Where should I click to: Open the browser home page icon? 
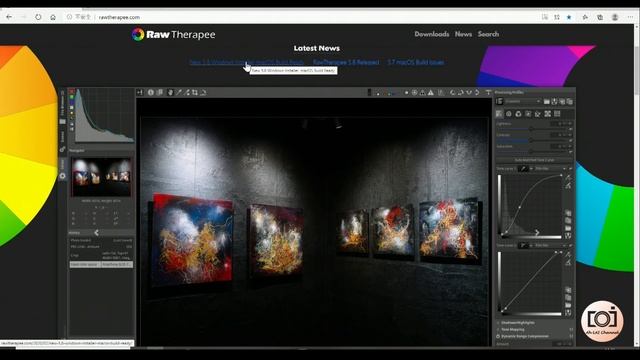coord(53,17)
